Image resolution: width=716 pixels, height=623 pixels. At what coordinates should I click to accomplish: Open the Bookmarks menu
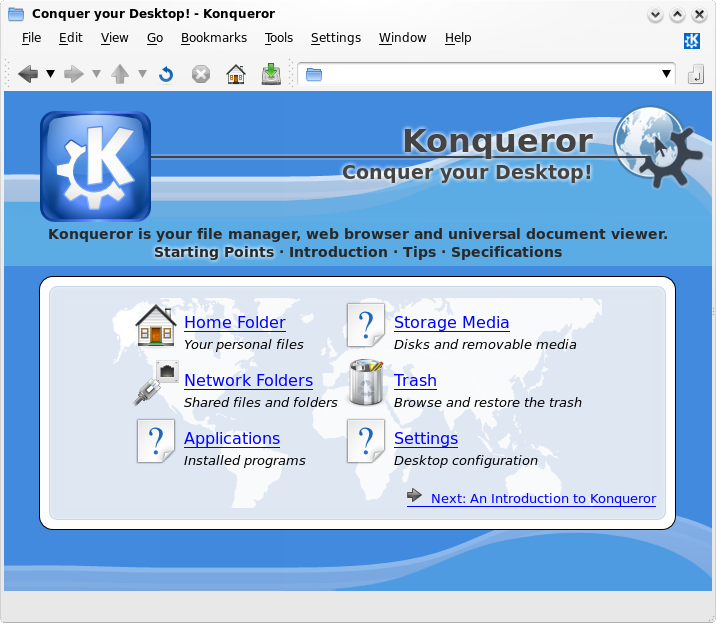pyautogui.click(x=214, y=38)
